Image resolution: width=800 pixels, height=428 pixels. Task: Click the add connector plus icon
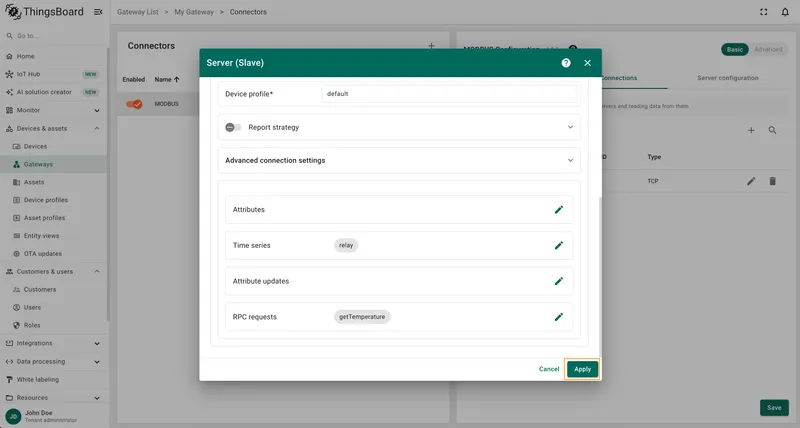coord(431,46)
